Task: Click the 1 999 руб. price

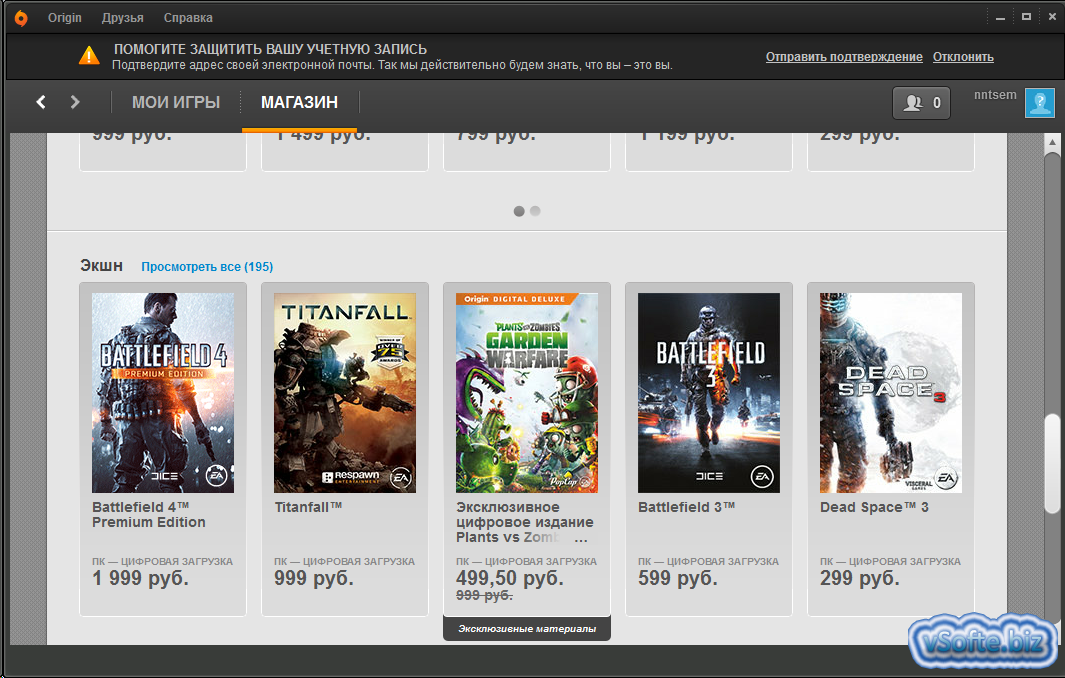Action: pos(141,578)
